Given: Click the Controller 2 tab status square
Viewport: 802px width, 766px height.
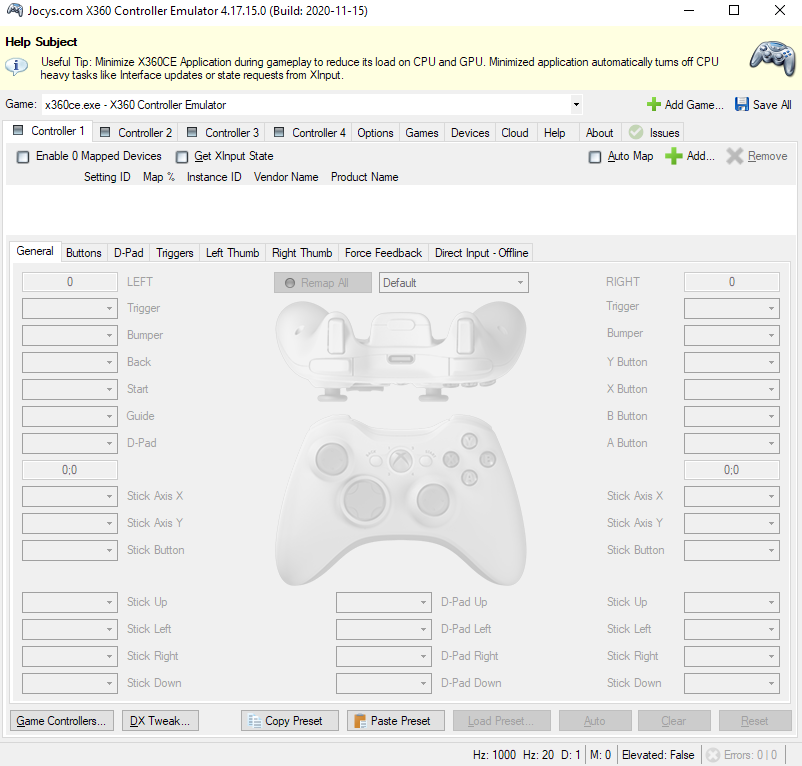Looking at the screenshot, I should coord(105,132).
